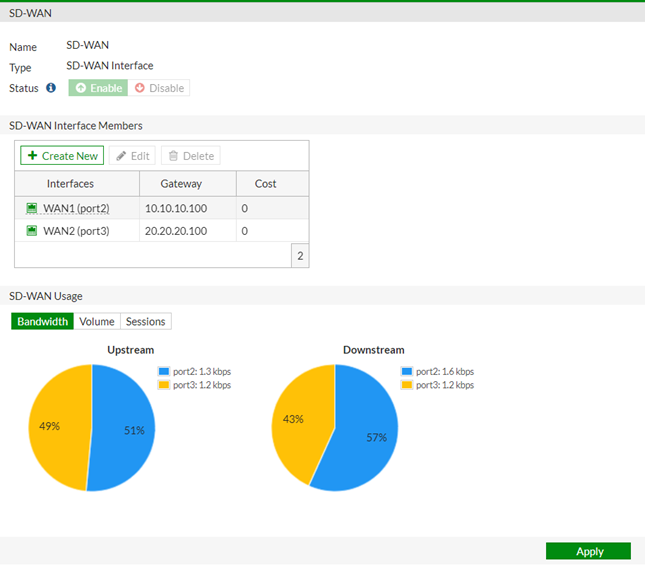The height and width of the screenshot is (575, 645).
Task: Click Downstream port2 blue legend swatch
Action: point(407,371)
